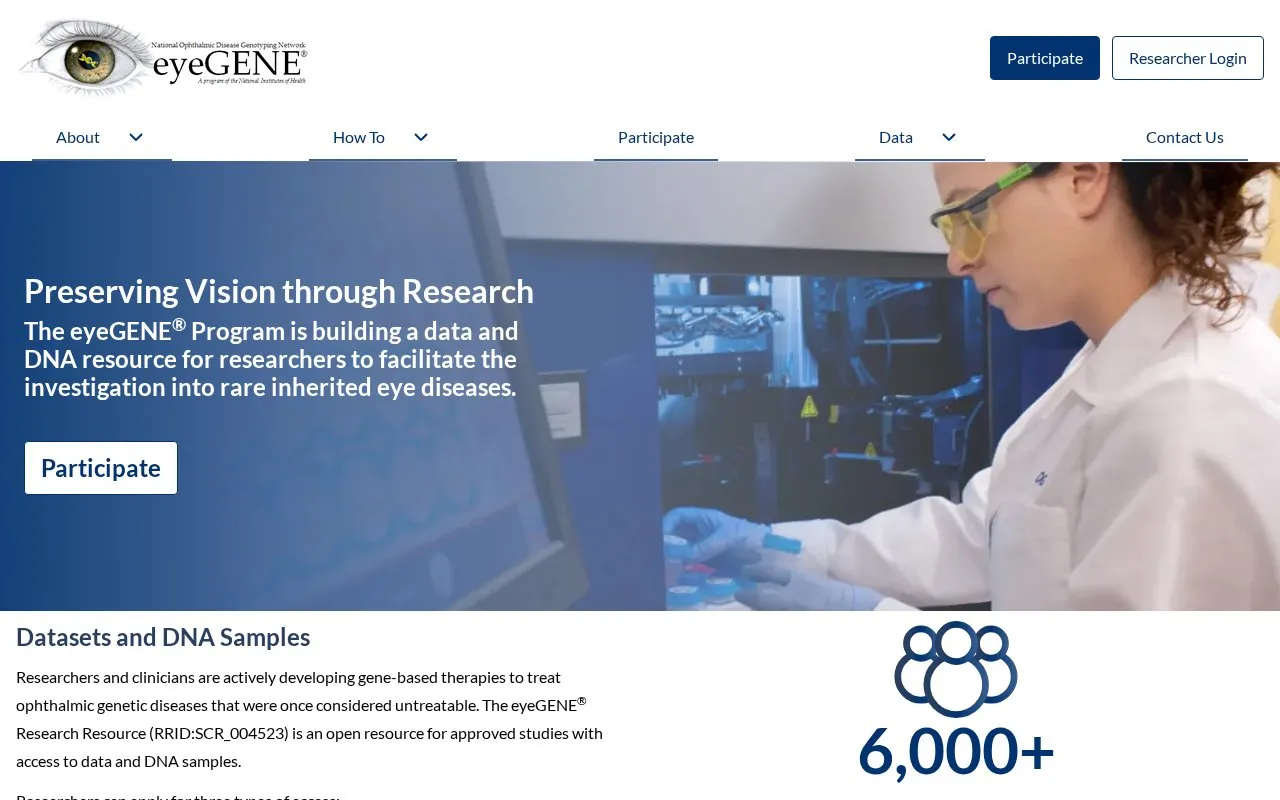Viewport: 1280px width, 800px height.
Task: Click the Preserving Vision through Research heading
Action: coord(279,291)
